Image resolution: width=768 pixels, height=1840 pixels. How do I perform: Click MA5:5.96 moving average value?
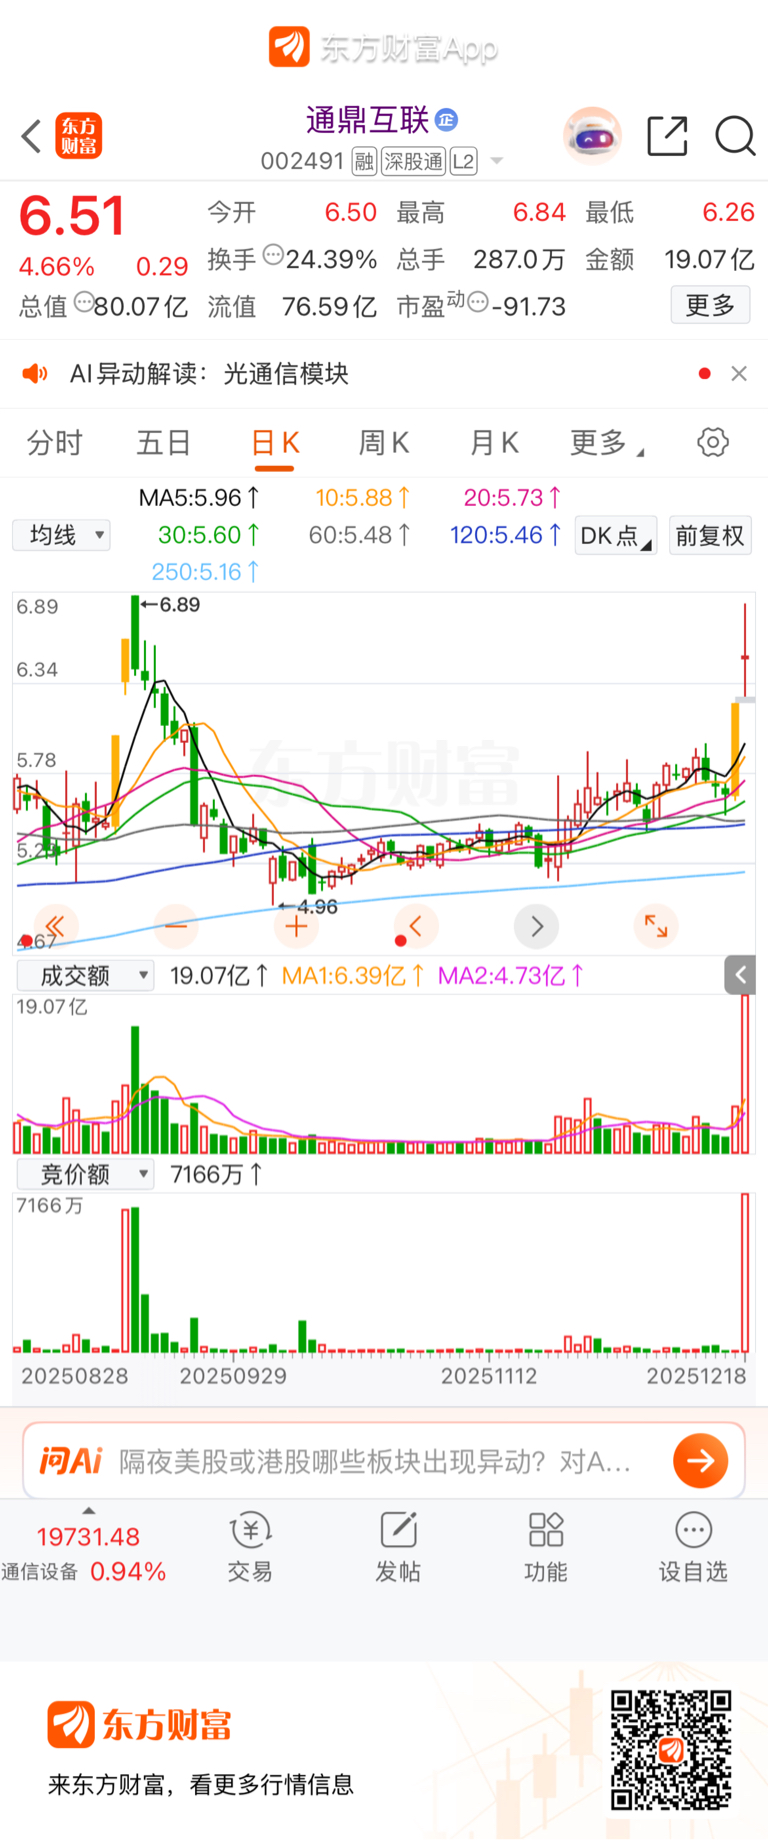199,497
